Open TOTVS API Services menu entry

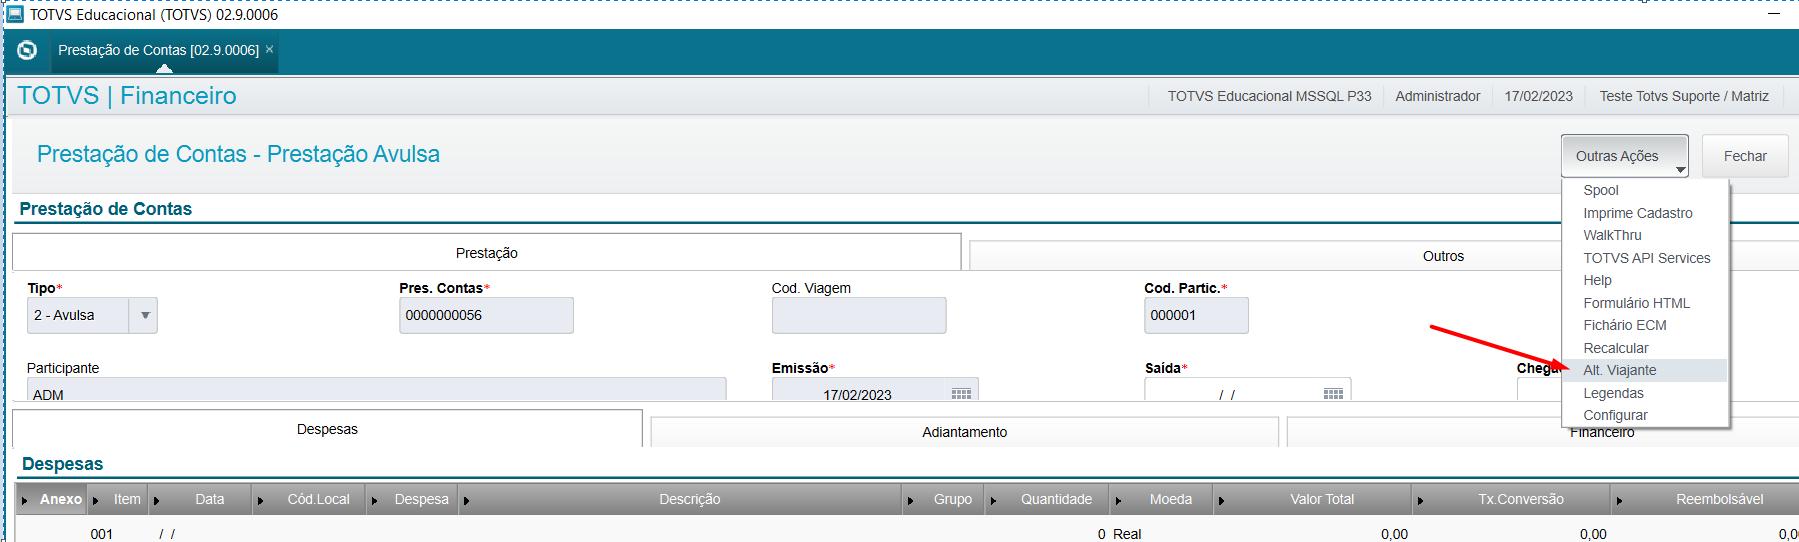coord(1646,258)
